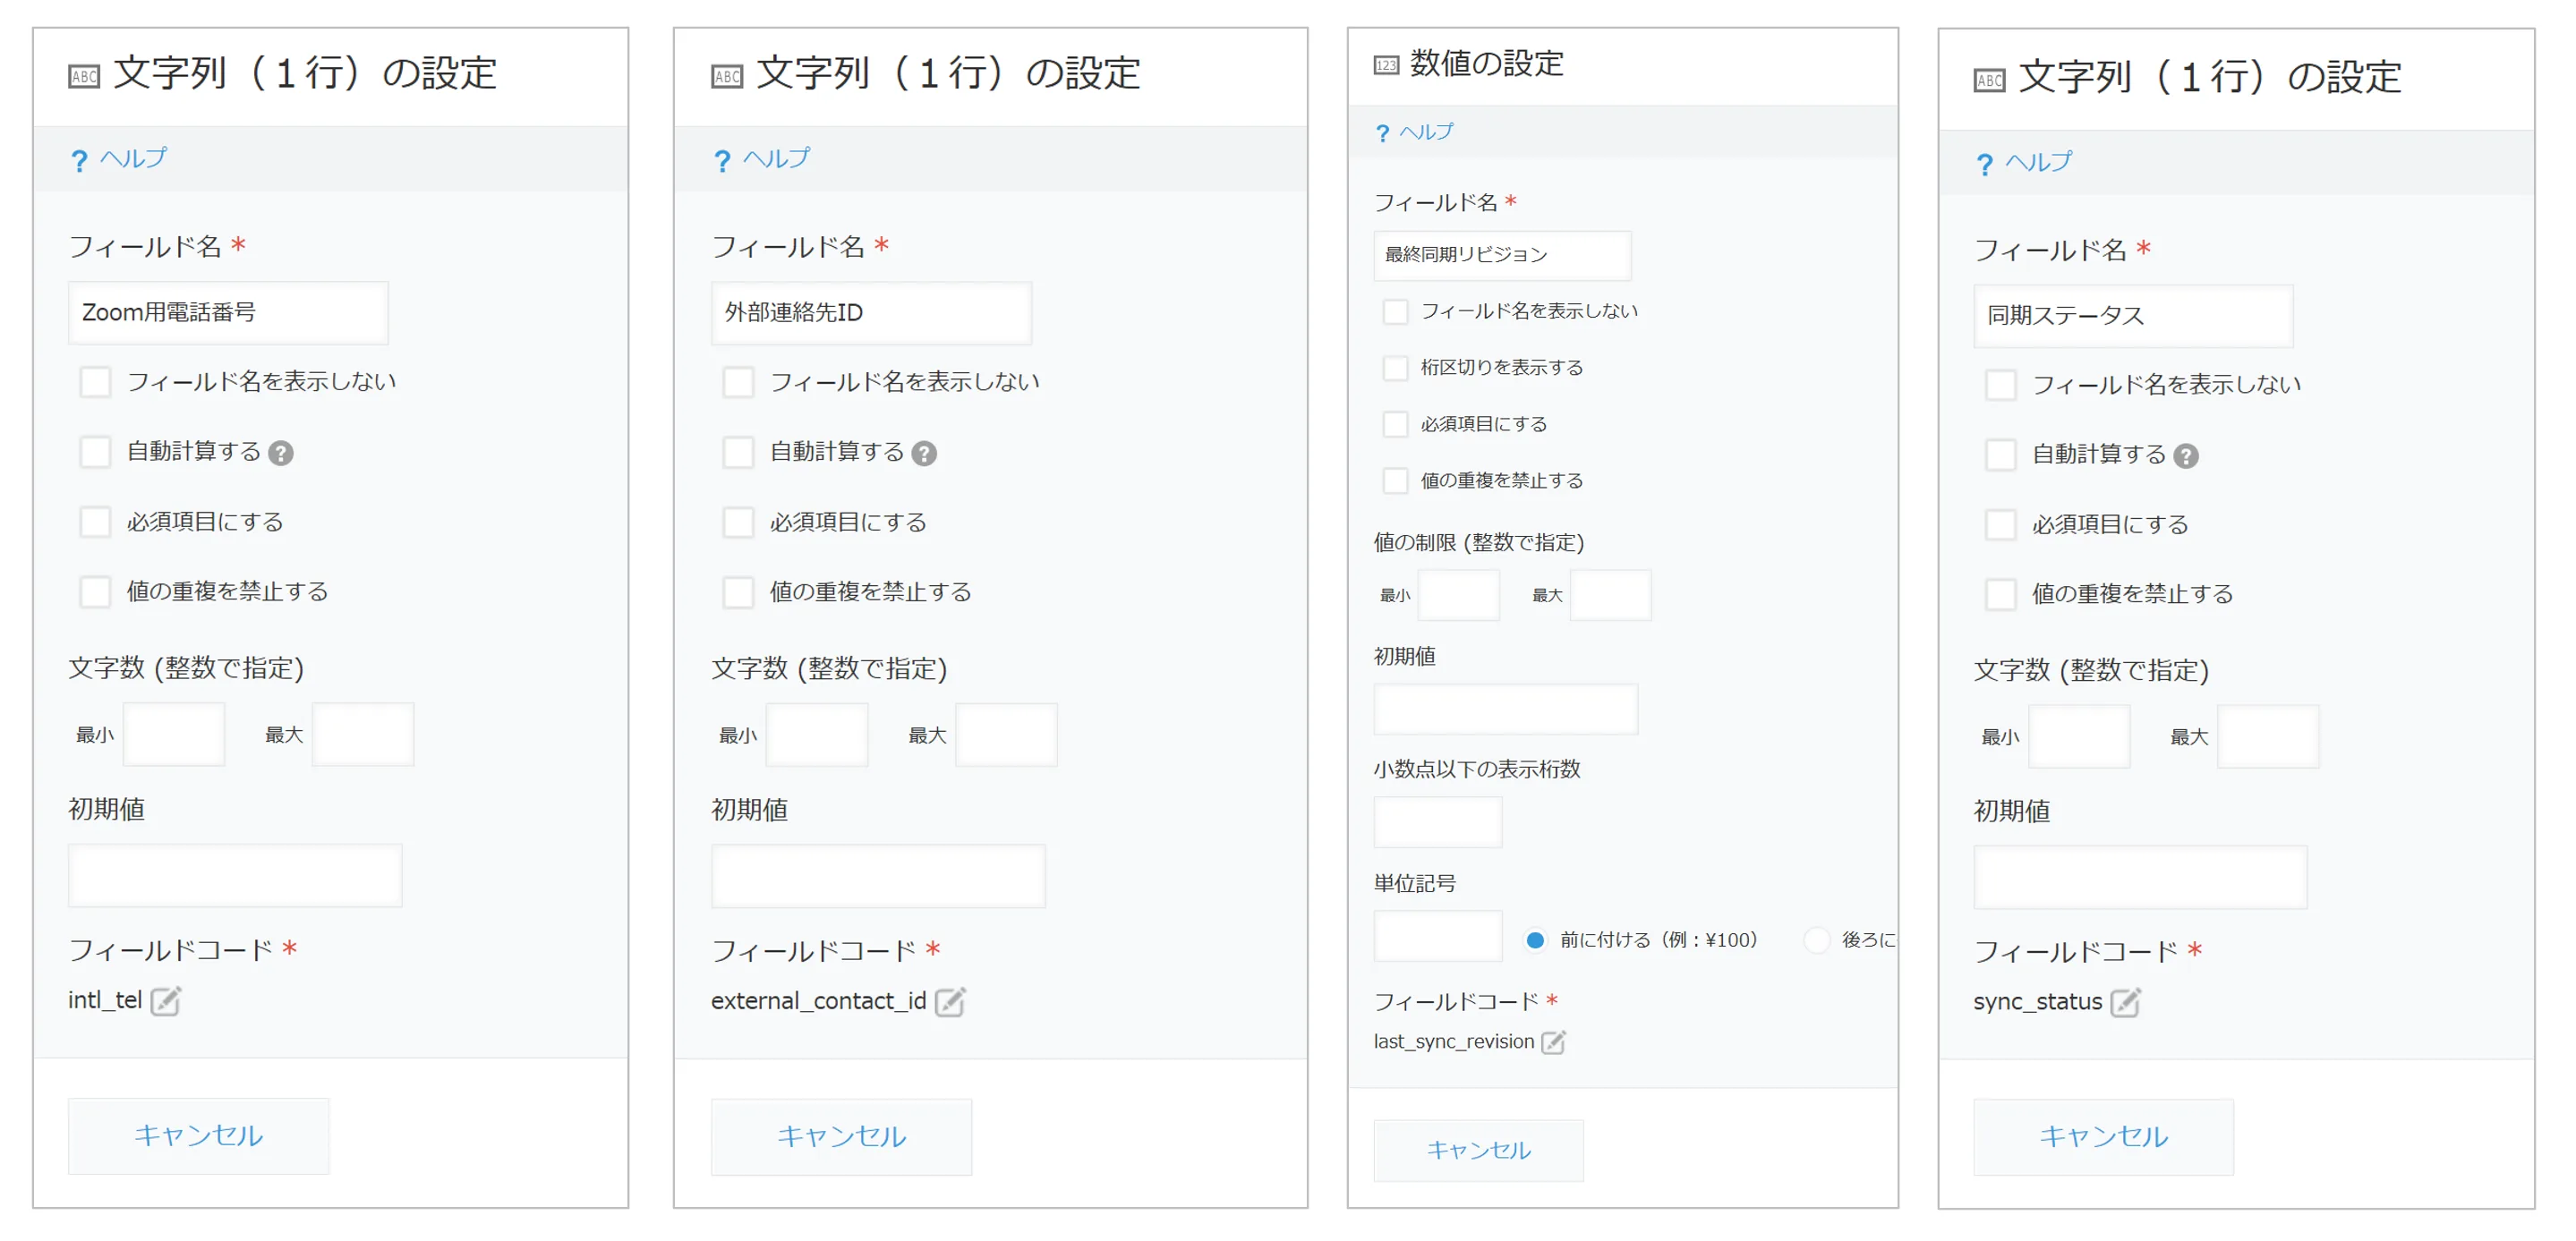Screen dimensions: 2576x1241
Task: Open auto-calculate help icon in Zoom用電話番号 panel
Action: point(281,454)
